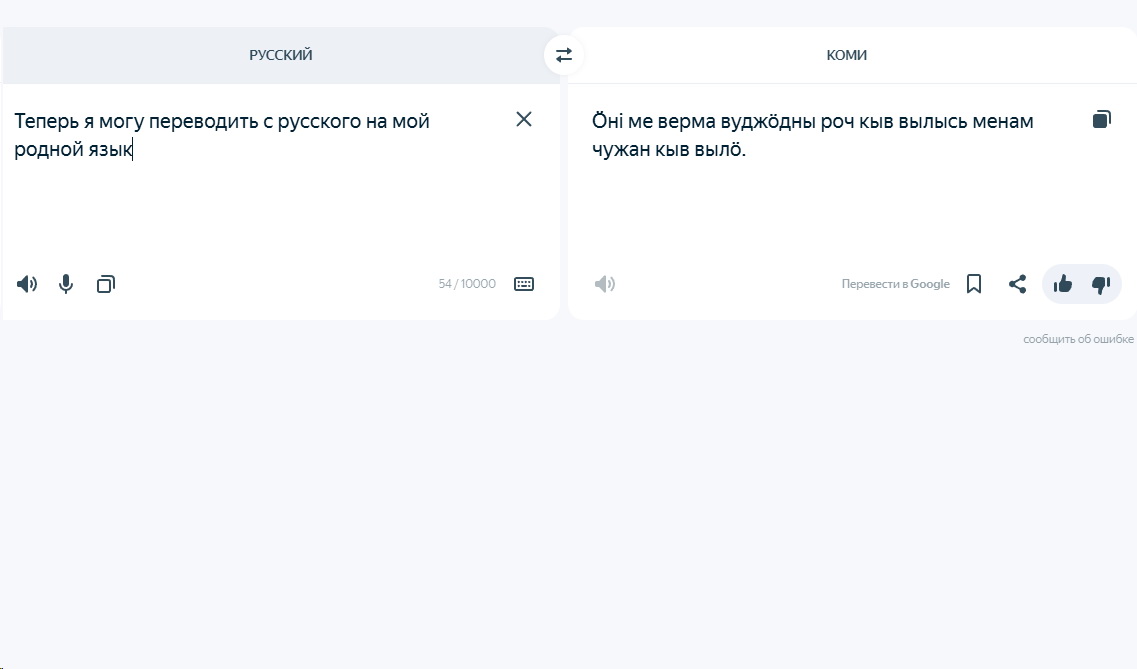Save the translation to bookmarks
This screenshot has height=669, width=1137.
coord(974,284)
